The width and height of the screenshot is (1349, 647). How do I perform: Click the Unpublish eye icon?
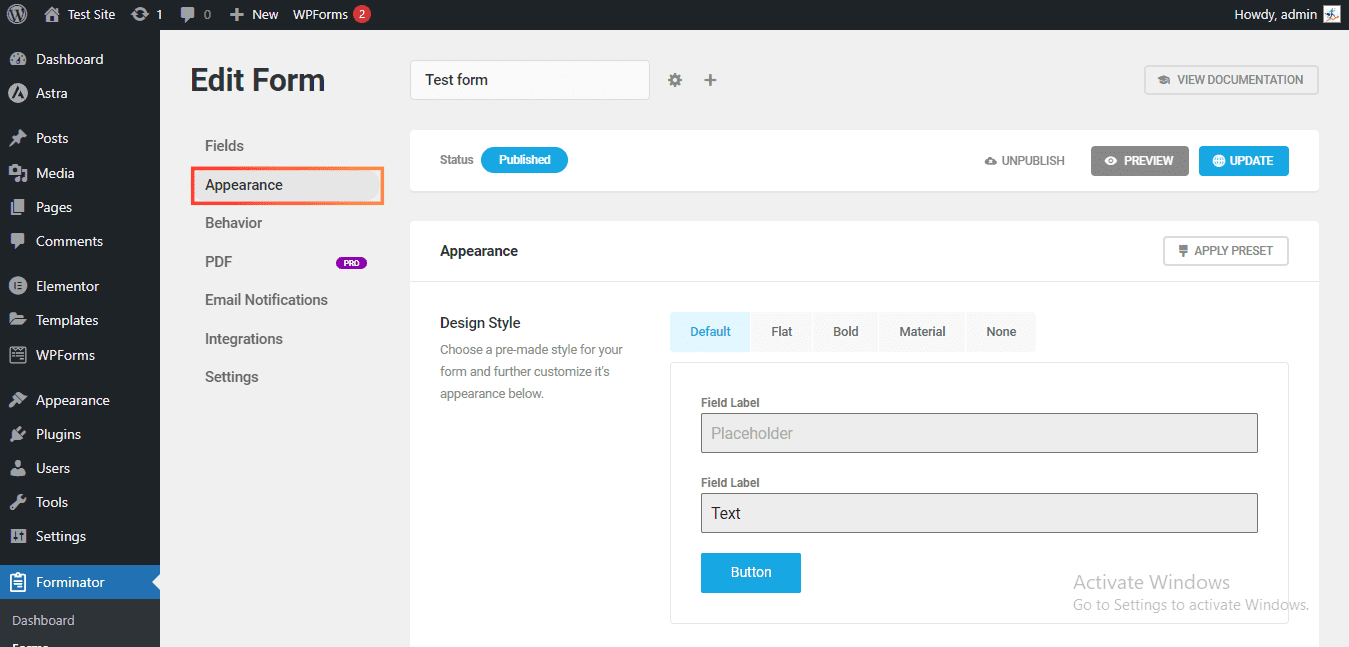click(1024, 160)
